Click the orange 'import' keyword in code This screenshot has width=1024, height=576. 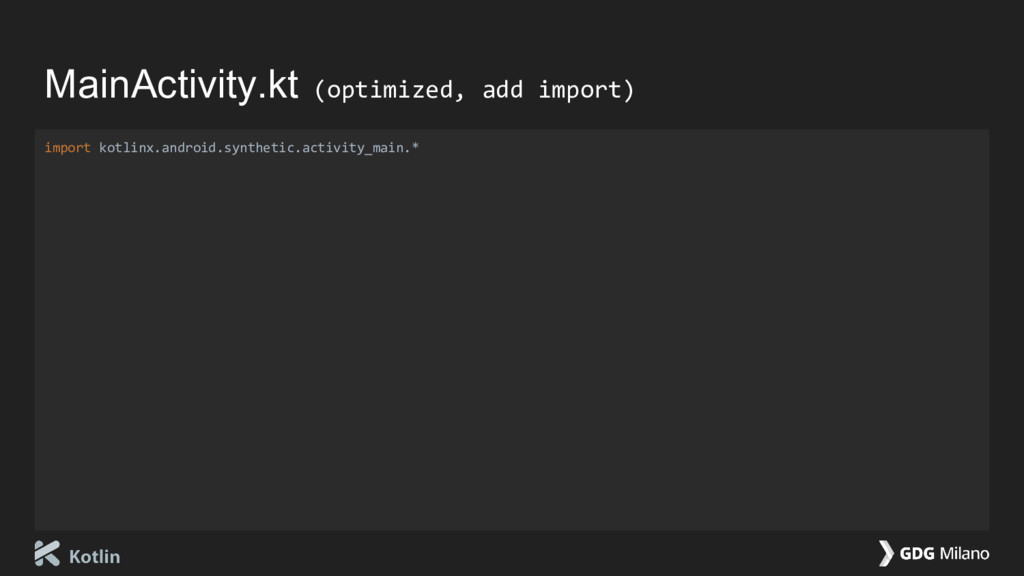pos(67,148)
